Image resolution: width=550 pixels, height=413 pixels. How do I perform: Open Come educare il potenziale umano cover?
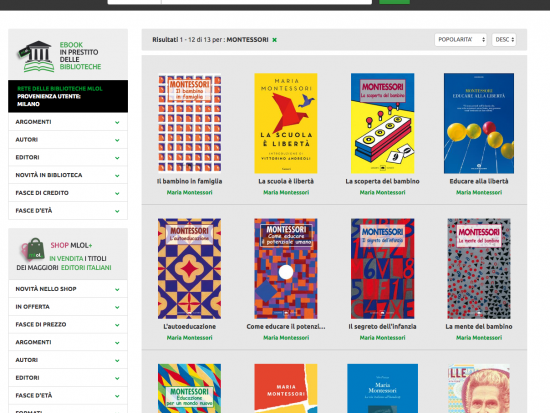pos(286,268)
